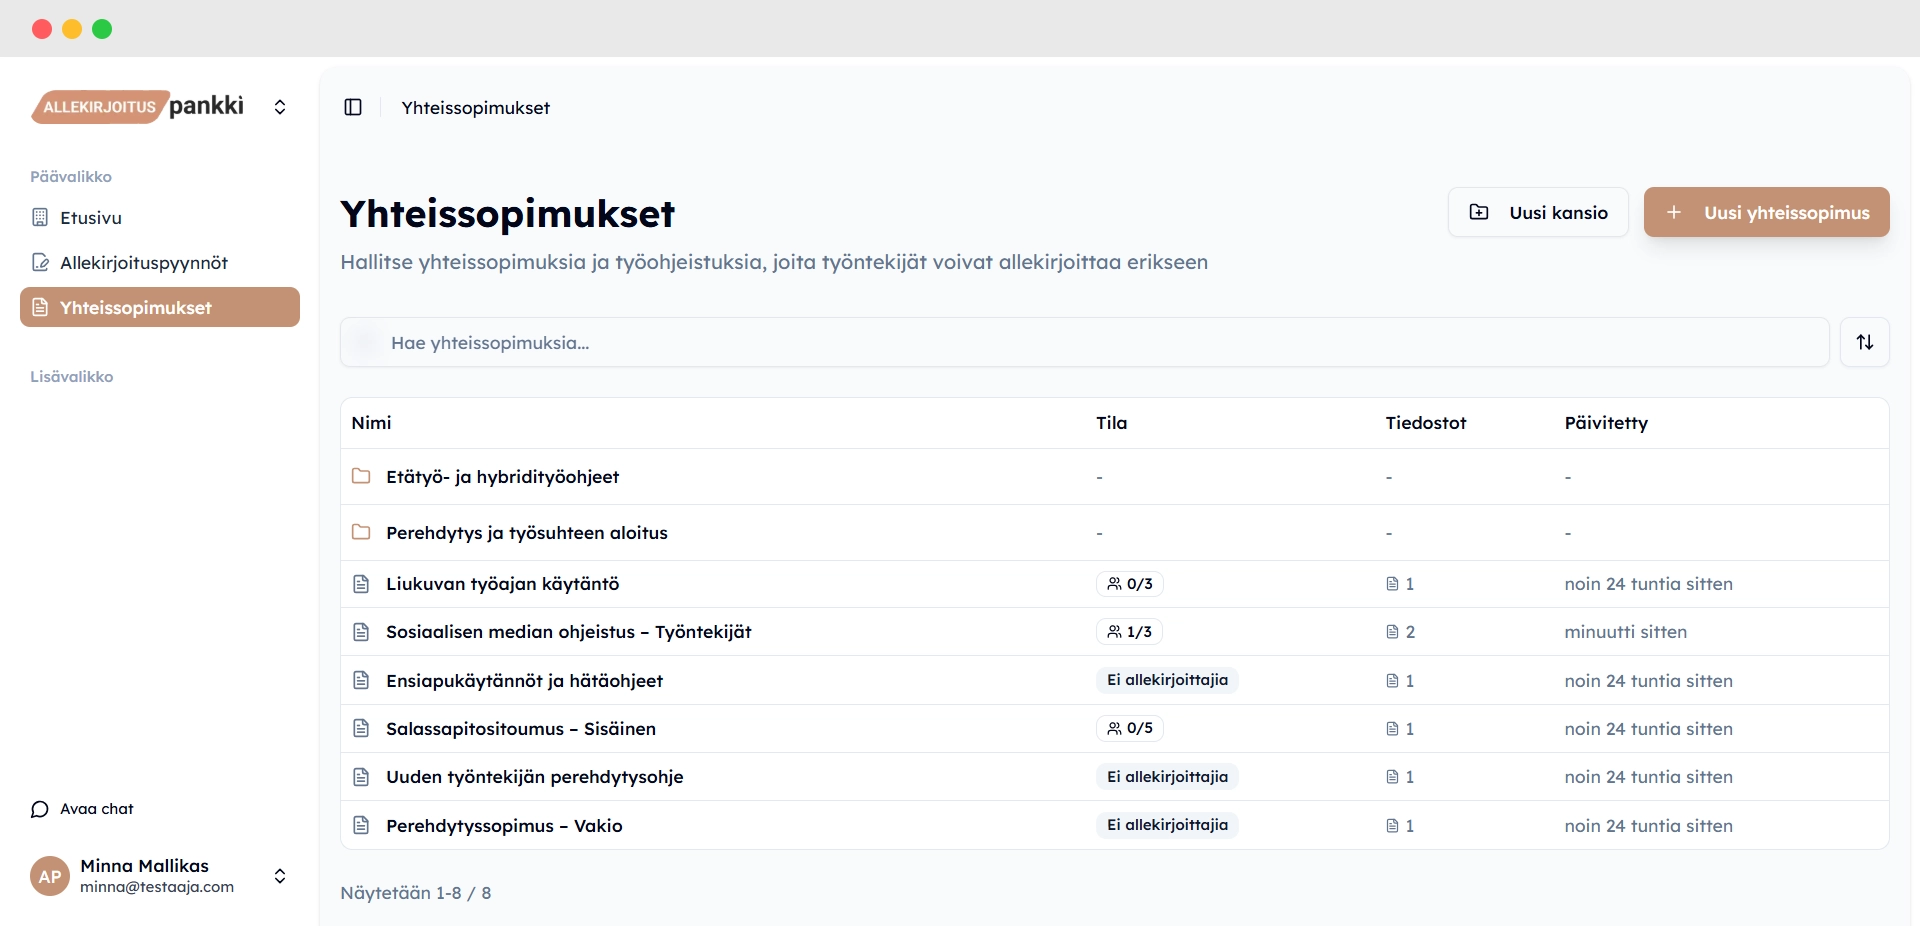
Task: Toggle the sidebar panel icon
Action: 353,107
